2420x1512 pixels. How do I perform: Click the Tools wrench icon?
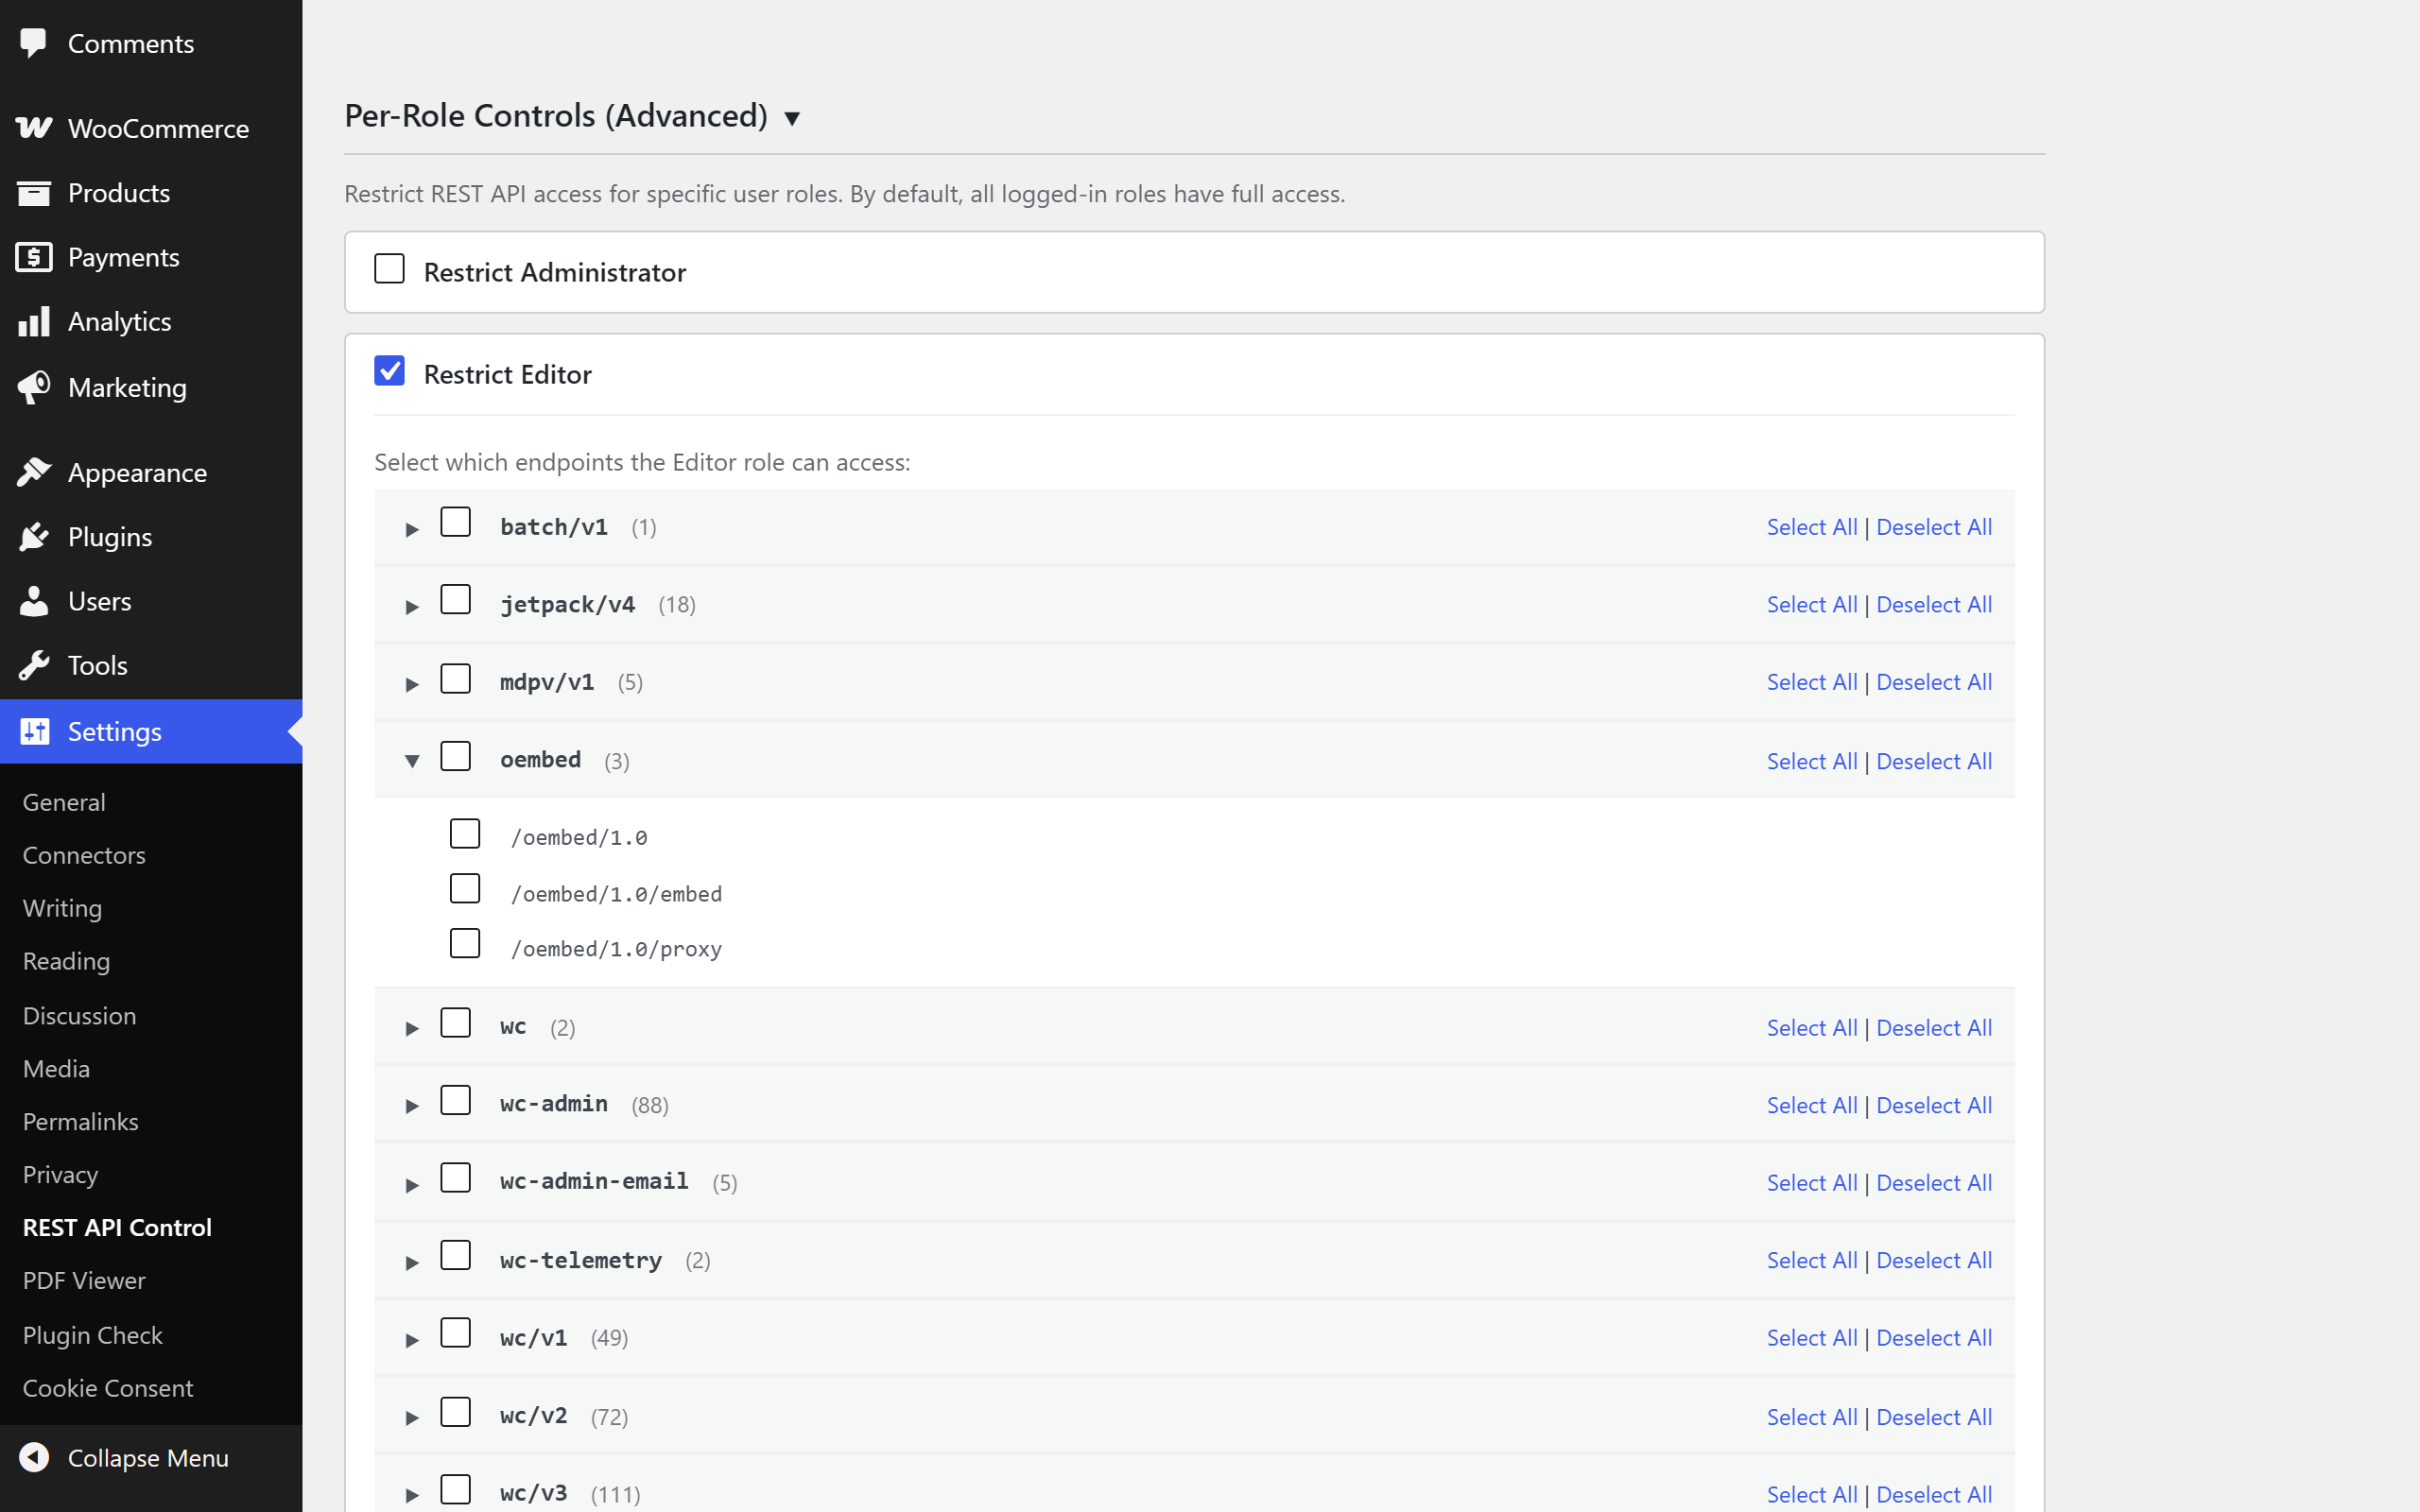coord(34,665)
